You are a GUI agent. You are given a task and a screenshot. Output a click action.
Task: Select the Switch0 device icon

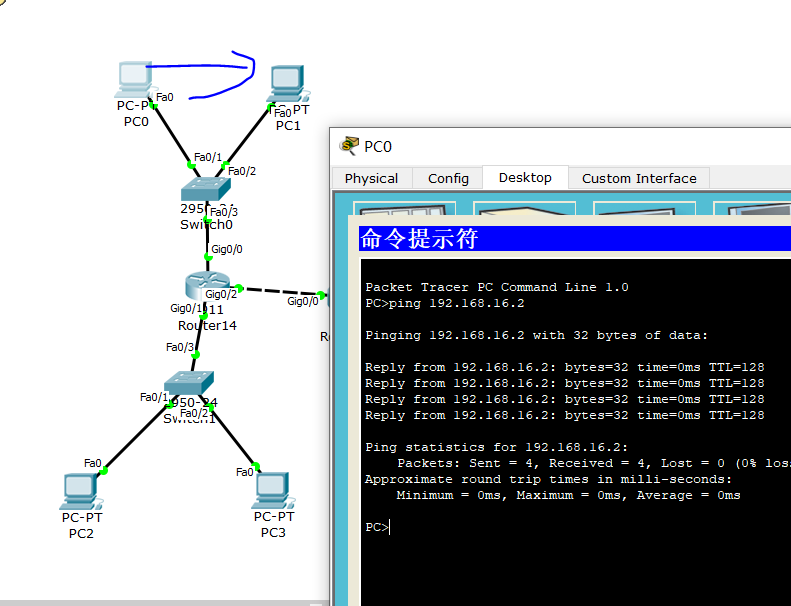click(x=206, y=189)
